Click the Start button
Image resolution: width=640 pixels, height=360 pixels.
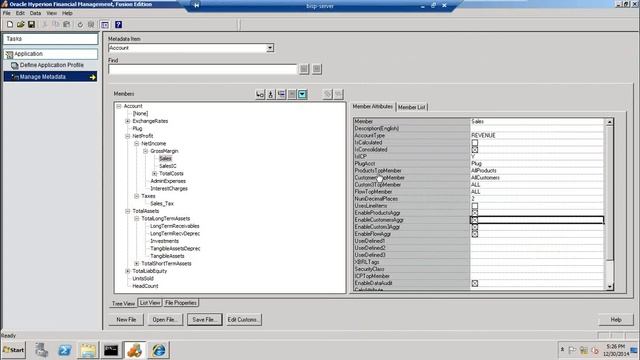13,350
